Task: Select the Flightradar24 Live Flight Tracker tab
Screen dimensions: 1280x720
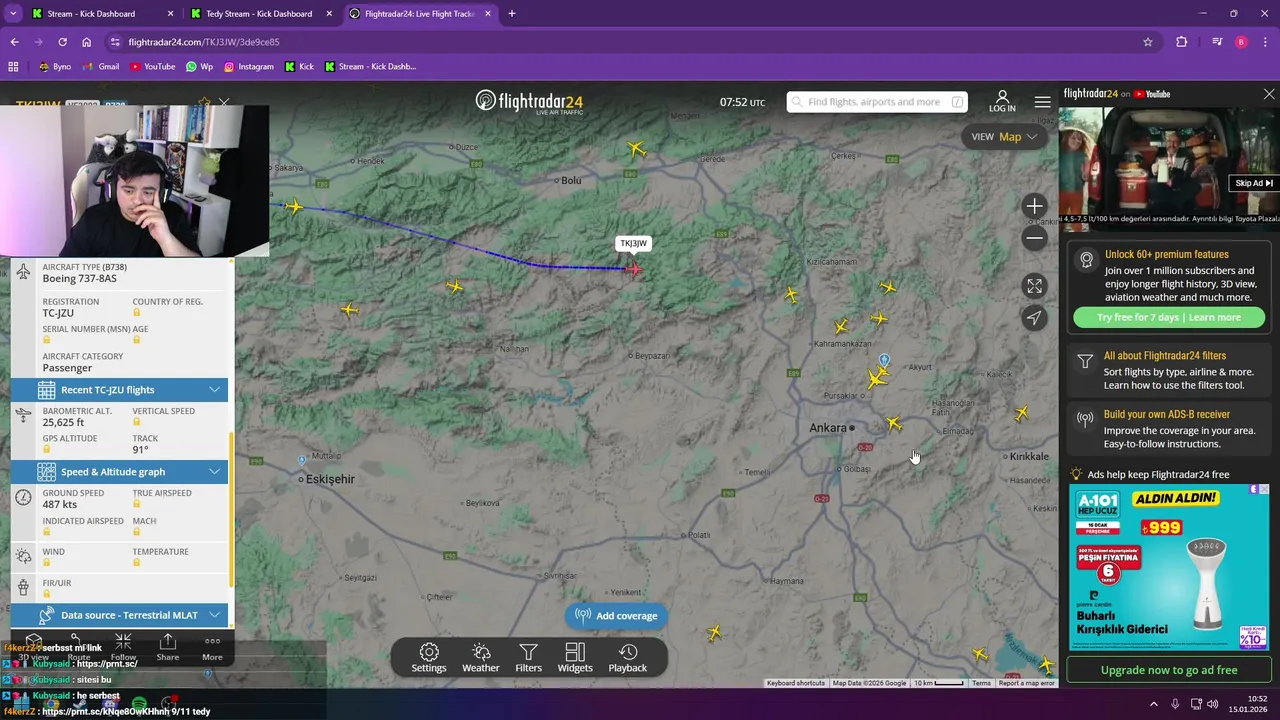Action: click(x=420, y=14)
